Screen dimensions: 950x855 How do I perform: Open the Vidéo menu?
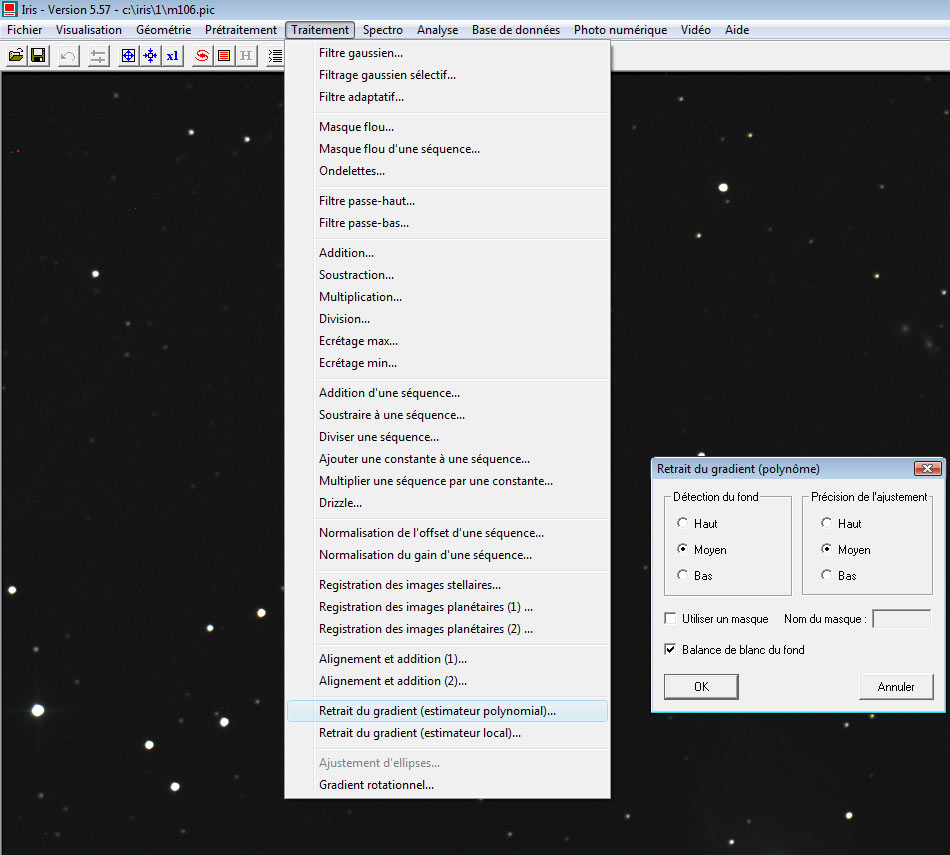tap(696, 30)
